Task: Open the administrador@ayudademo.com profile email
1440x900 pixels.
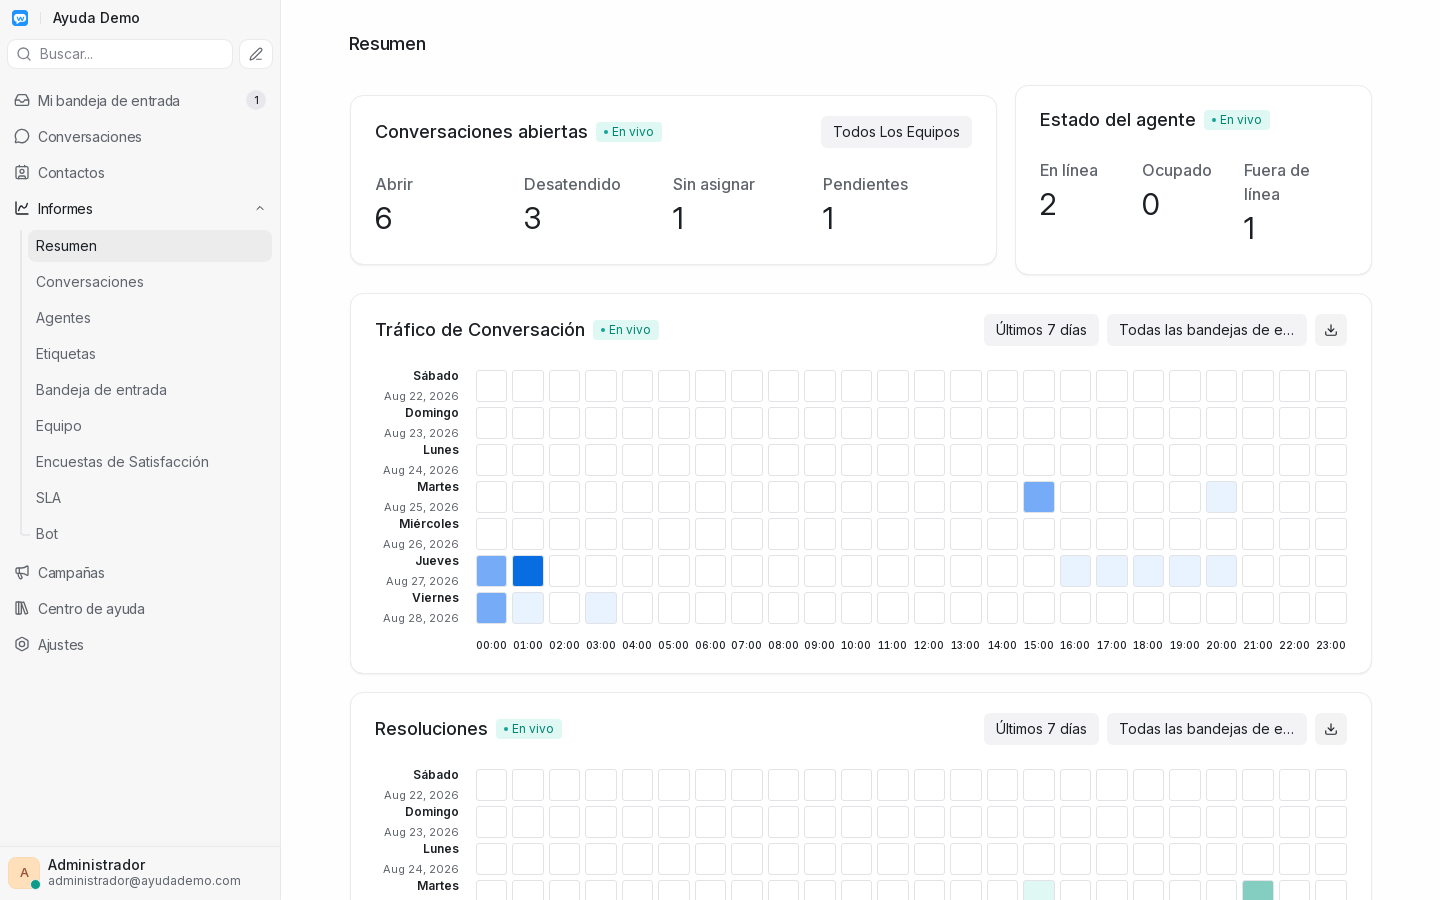Action: [144, 881]
